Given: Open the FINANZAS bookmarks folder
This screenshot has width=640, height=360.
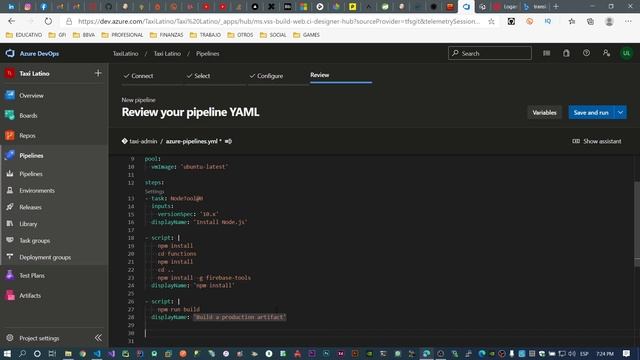Looking at the screenshot, I should pyautogui.click(x=166, y=35).
